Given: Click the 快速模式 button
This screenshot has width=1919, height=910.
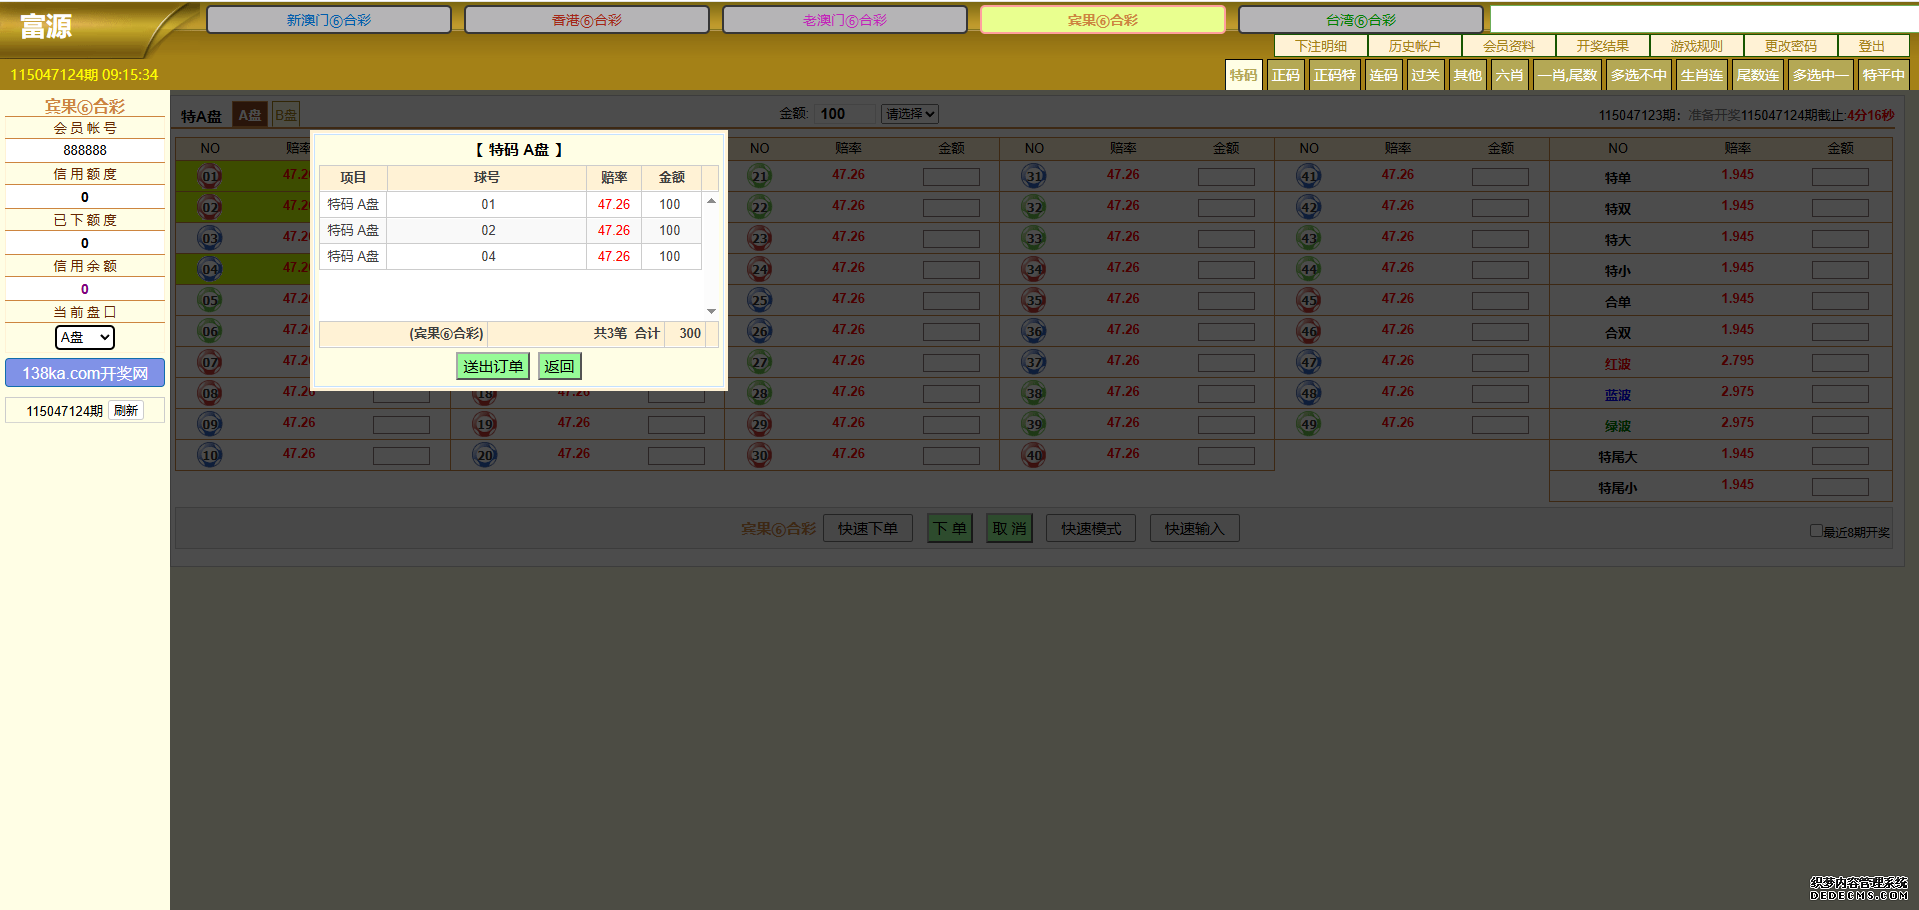Looking at the screenshot, I should click(x=1091, y=528).
